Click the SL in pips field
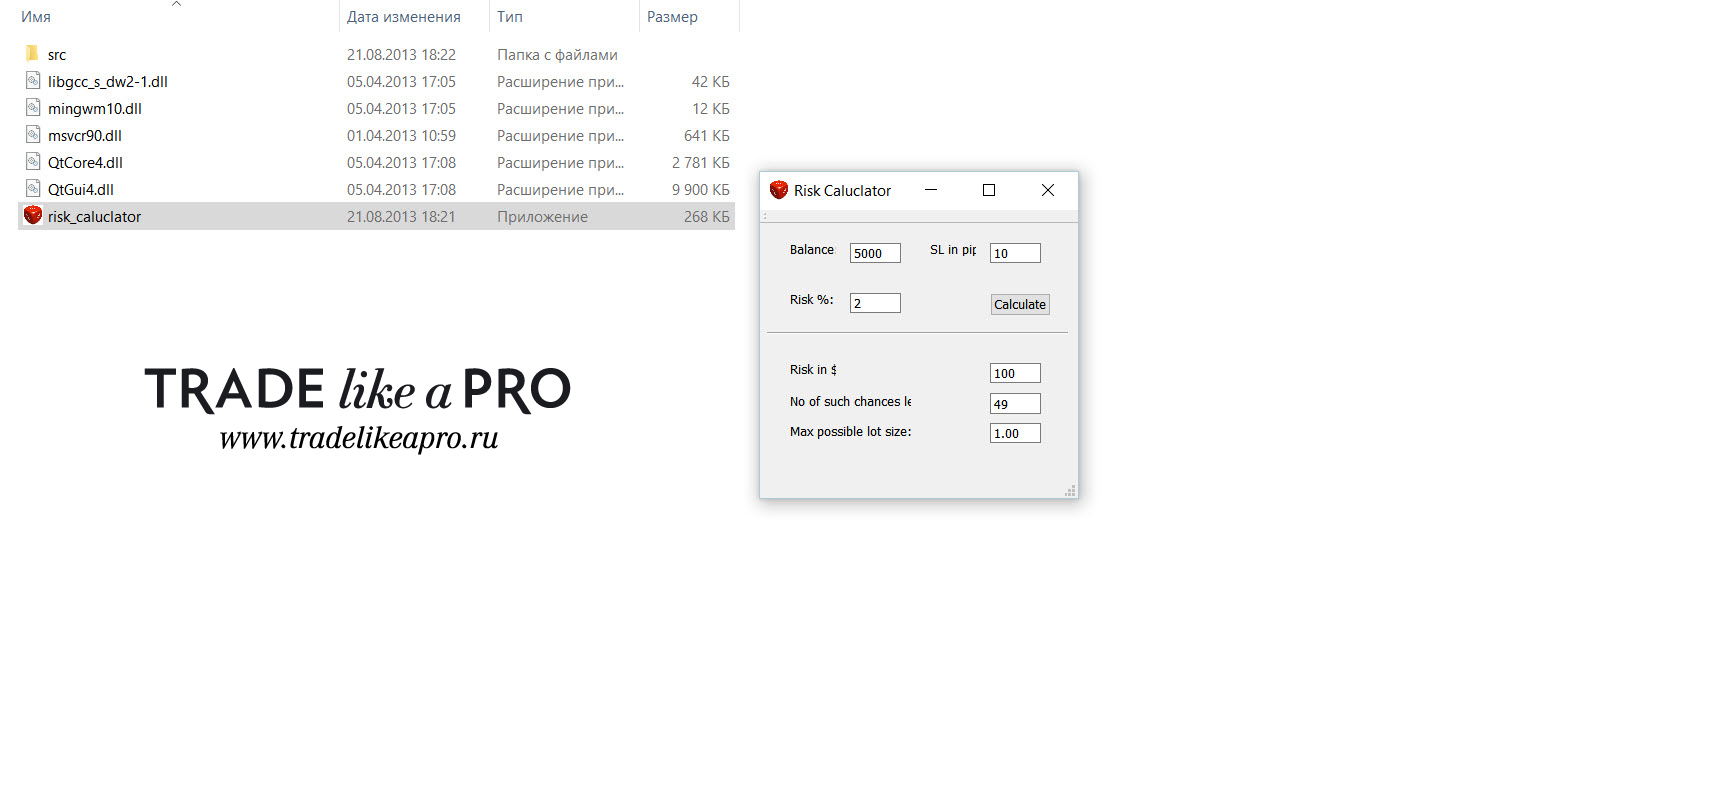Screen dimensions: 1717x786 point(1015,253)
